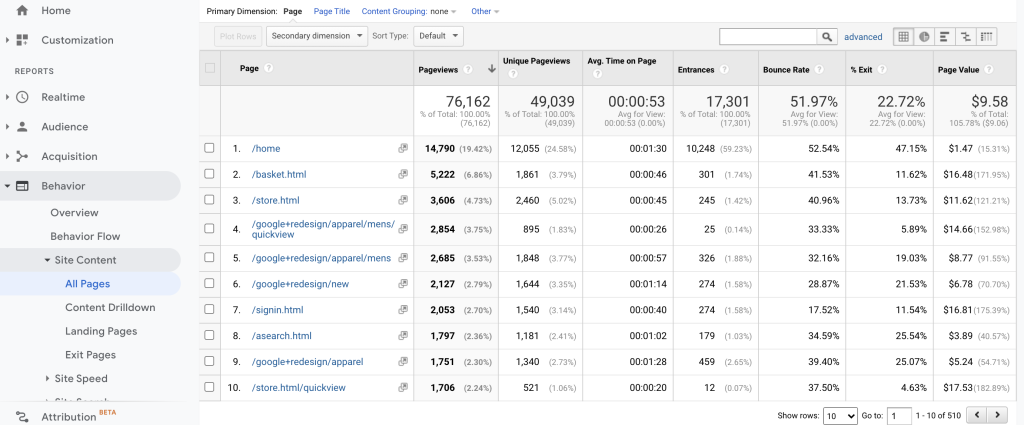1024x425 pixels.
Task: Open the Show rows dropdown
Action: pyautogui.click(x=838, y=414)
